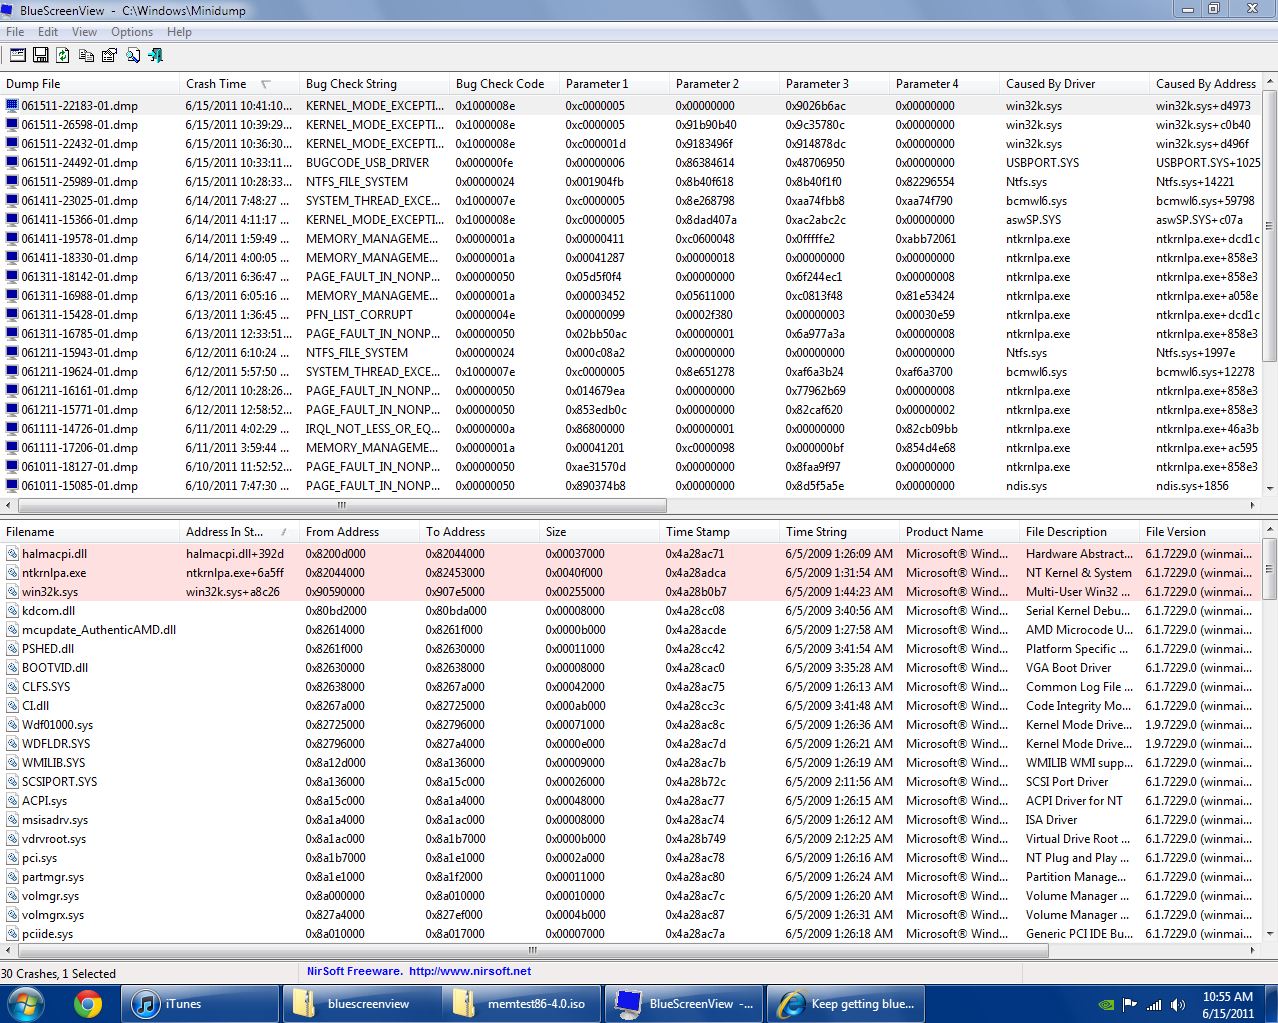Select the kdcom.dll driver row
1278x1023 pixels.
click(x=632, y=611)
